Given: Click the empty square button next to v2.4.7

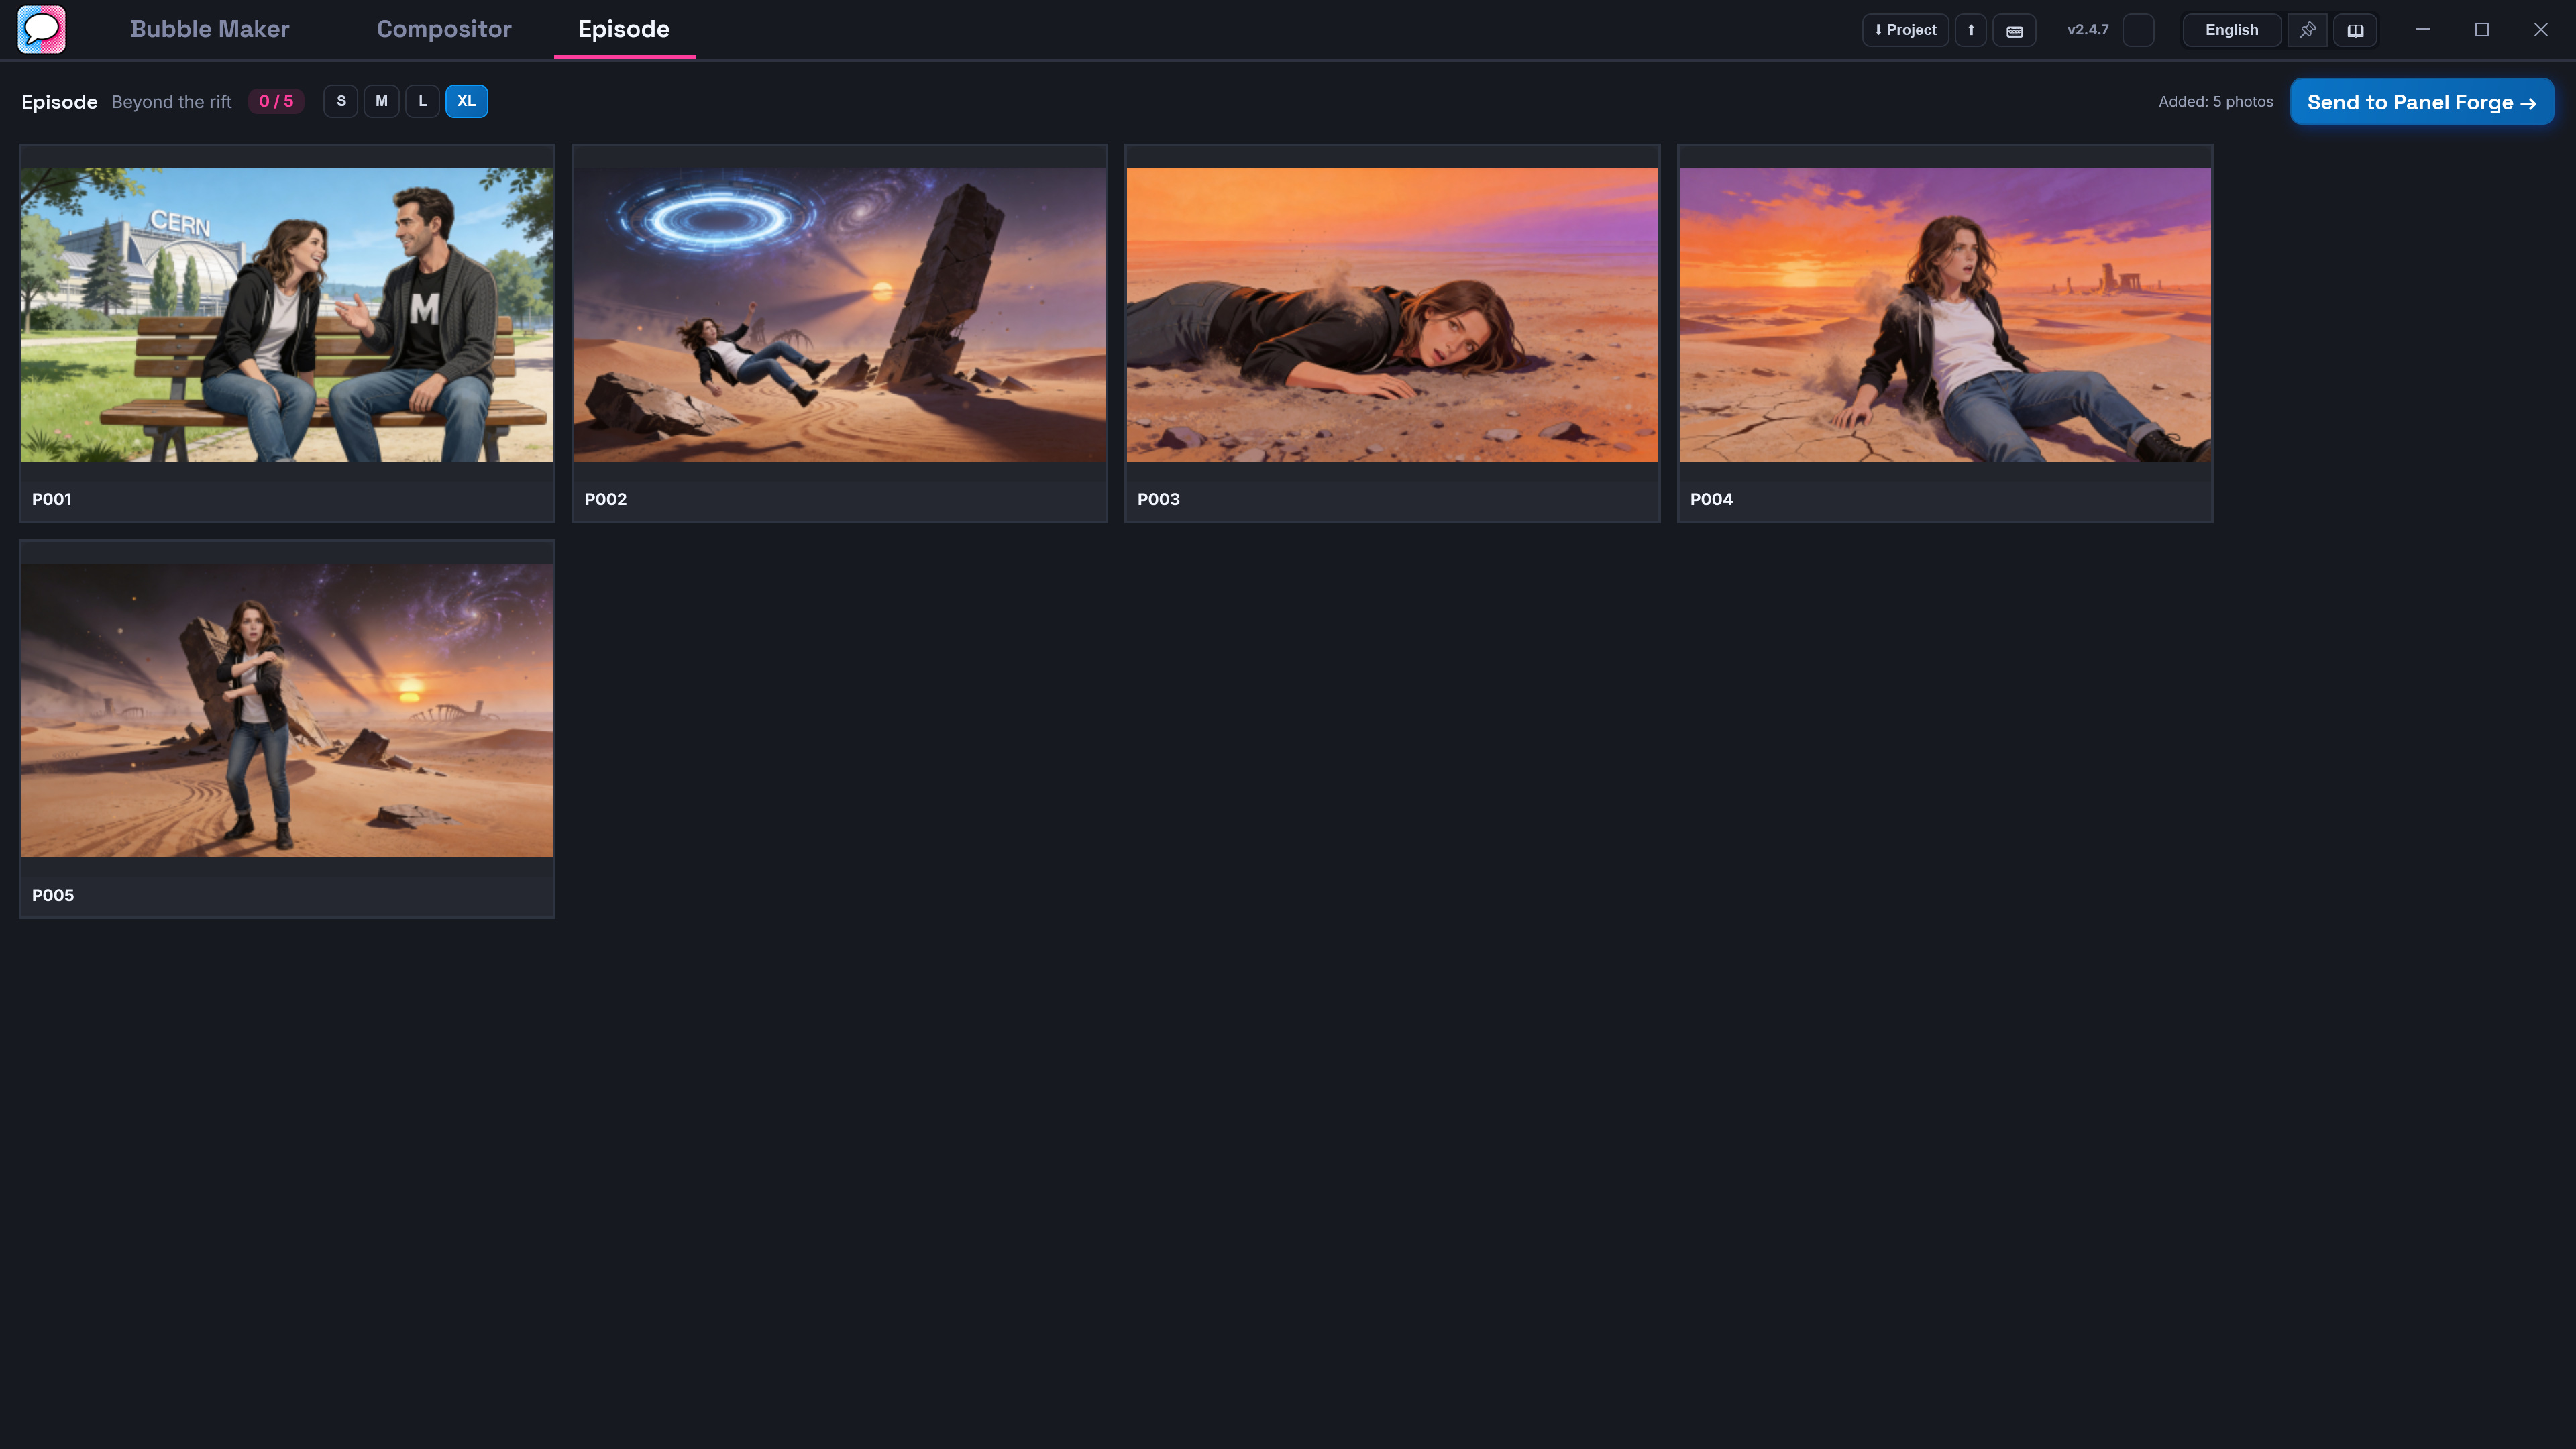Looking at the screenshot, I should (x=2138, y=30).
